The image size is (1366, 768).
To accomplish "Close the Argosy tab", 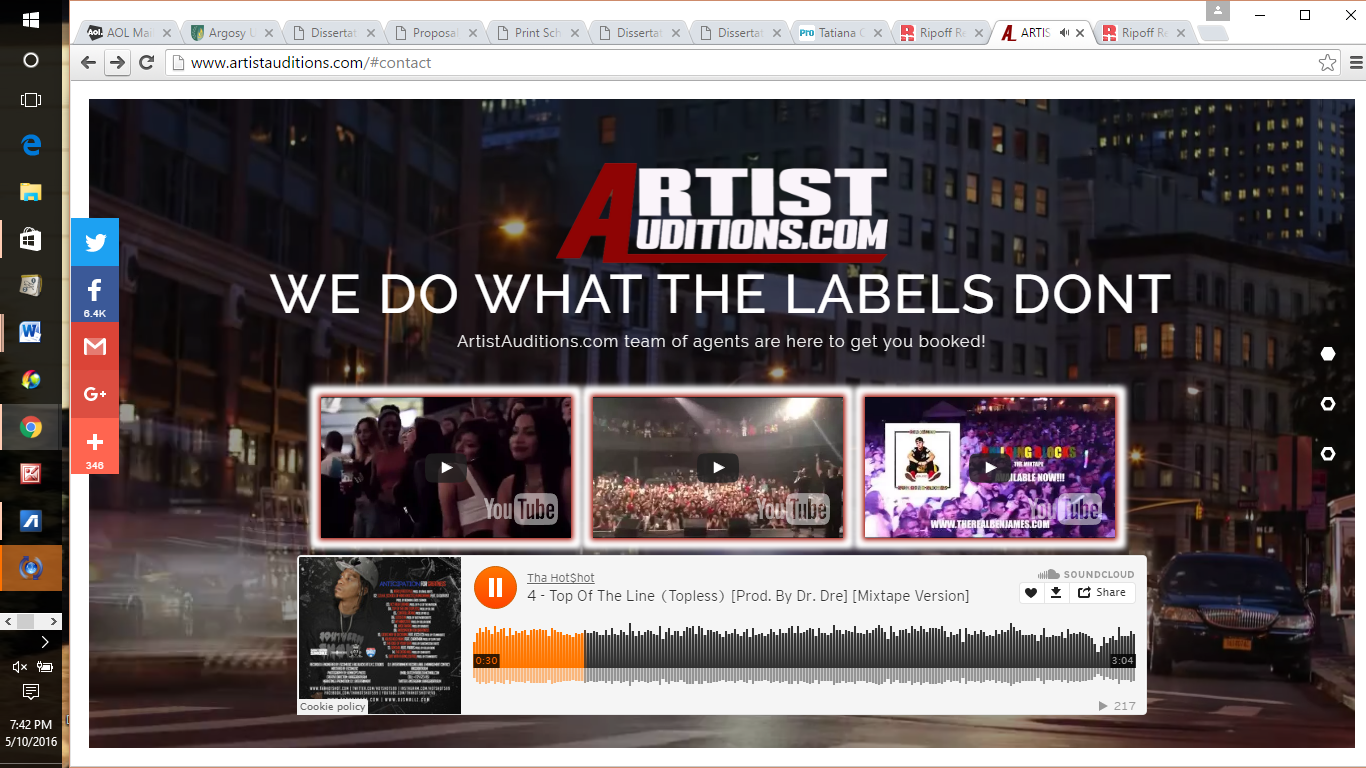I will pos(269,33).
